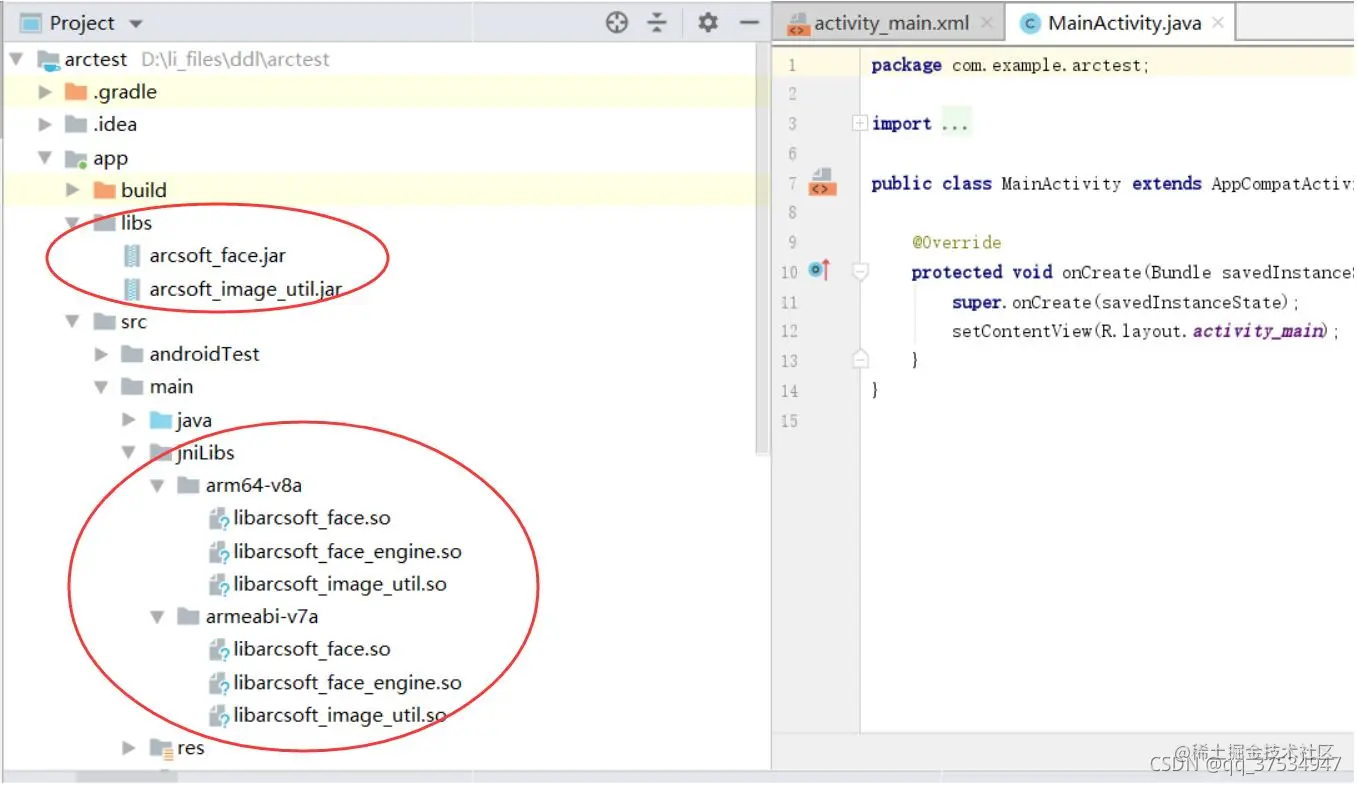Image resolution: width=1357 pixels, height=785 pixels.
Task: Collapse the arm64-v8a folder
Action: pos(156,485)
